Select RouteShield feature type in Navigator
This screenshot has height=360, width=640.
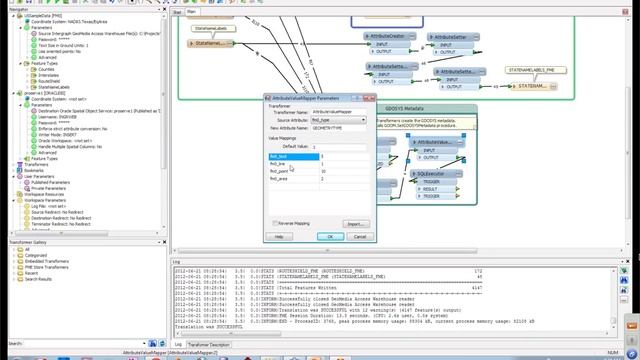pos(49,81)
